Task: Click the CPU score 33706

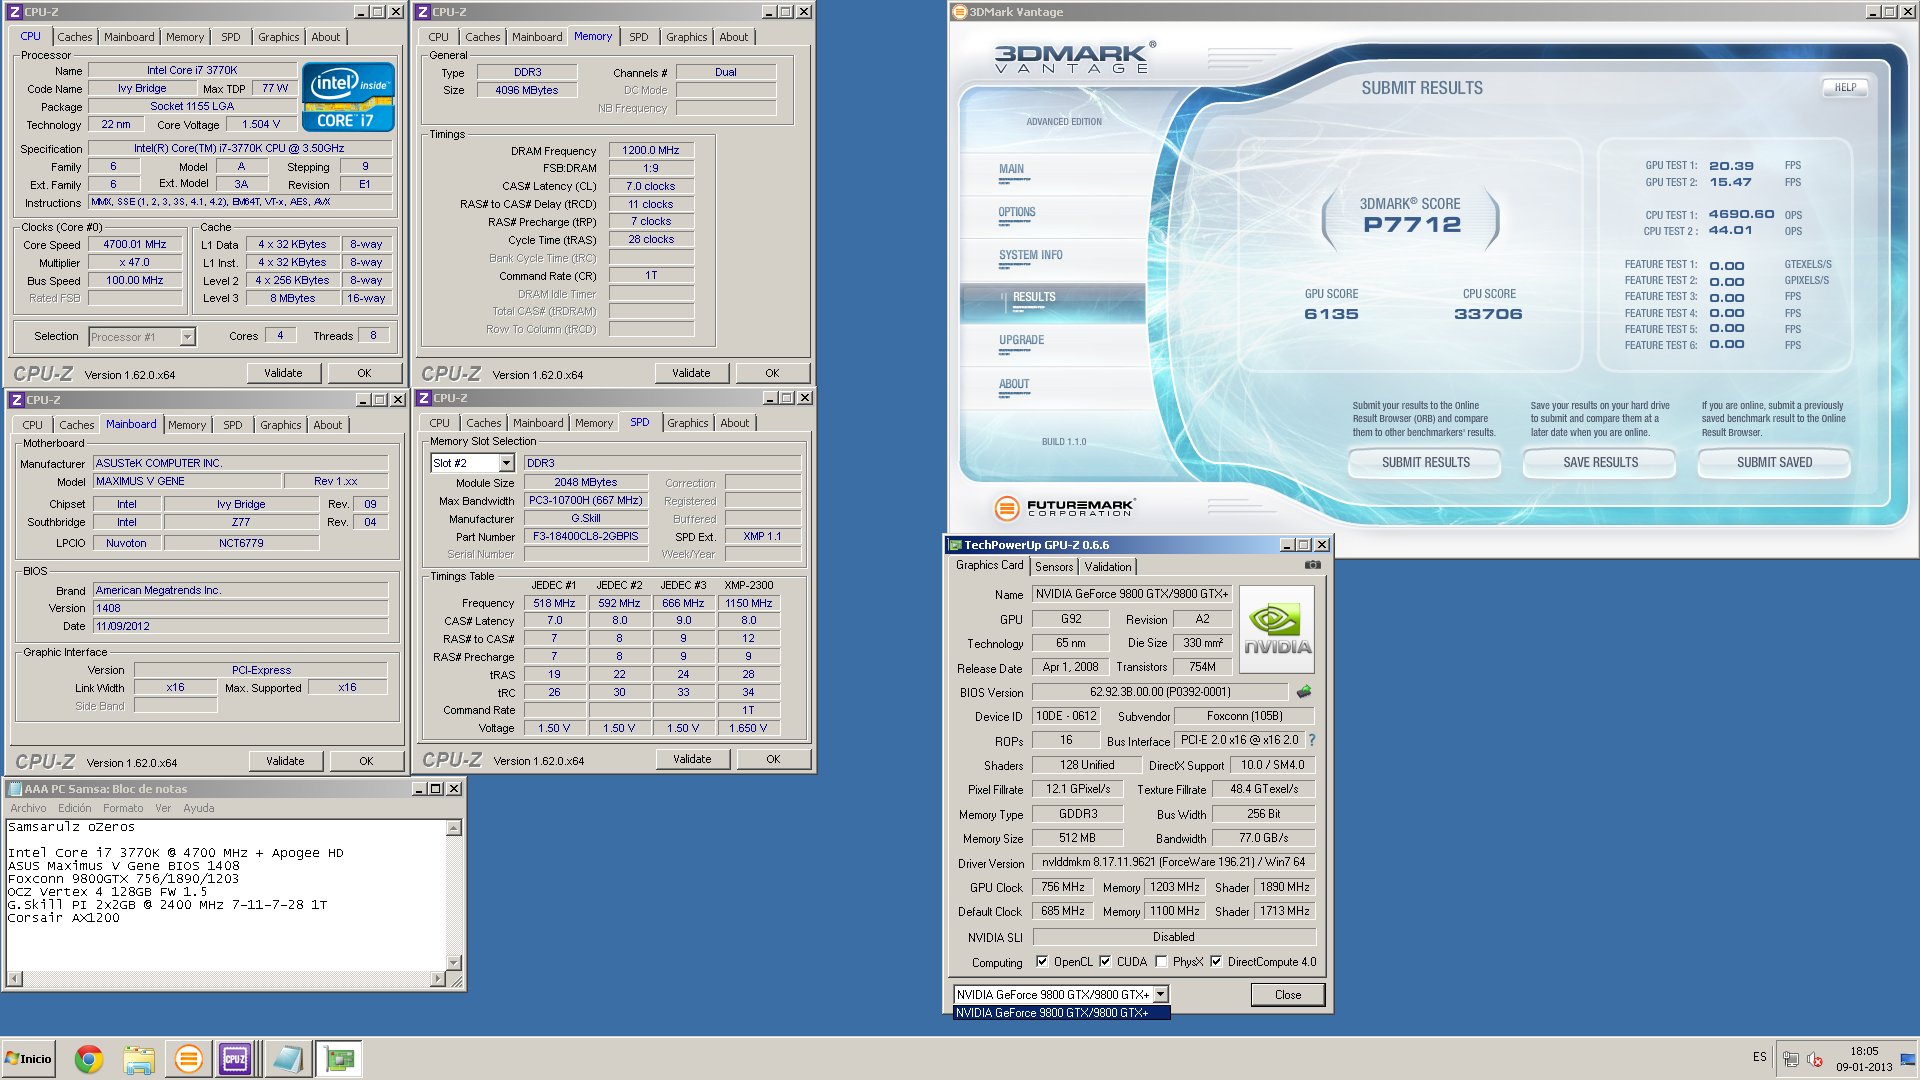Action: tap(1488, 314)
